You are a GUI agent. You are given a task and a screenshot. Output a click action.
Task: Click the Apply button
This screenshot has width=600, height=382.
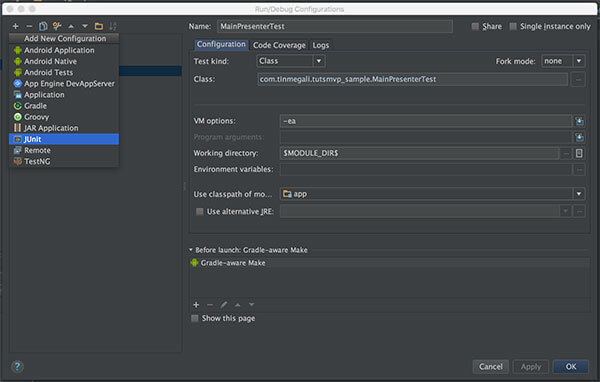(531, 367)
